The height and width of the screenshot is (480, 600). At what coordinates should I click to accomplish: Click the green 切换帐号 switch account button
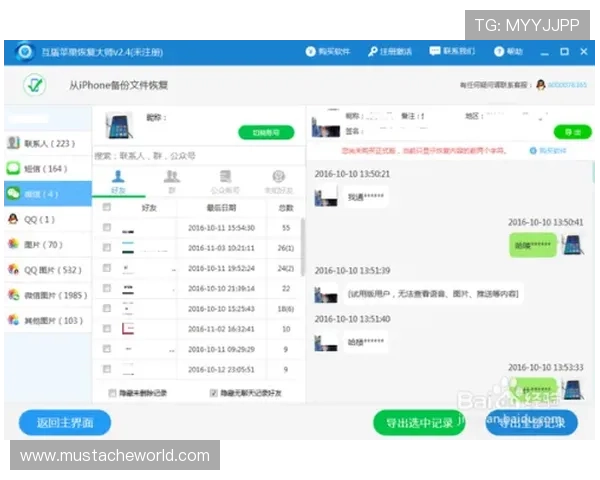point(266,132)
